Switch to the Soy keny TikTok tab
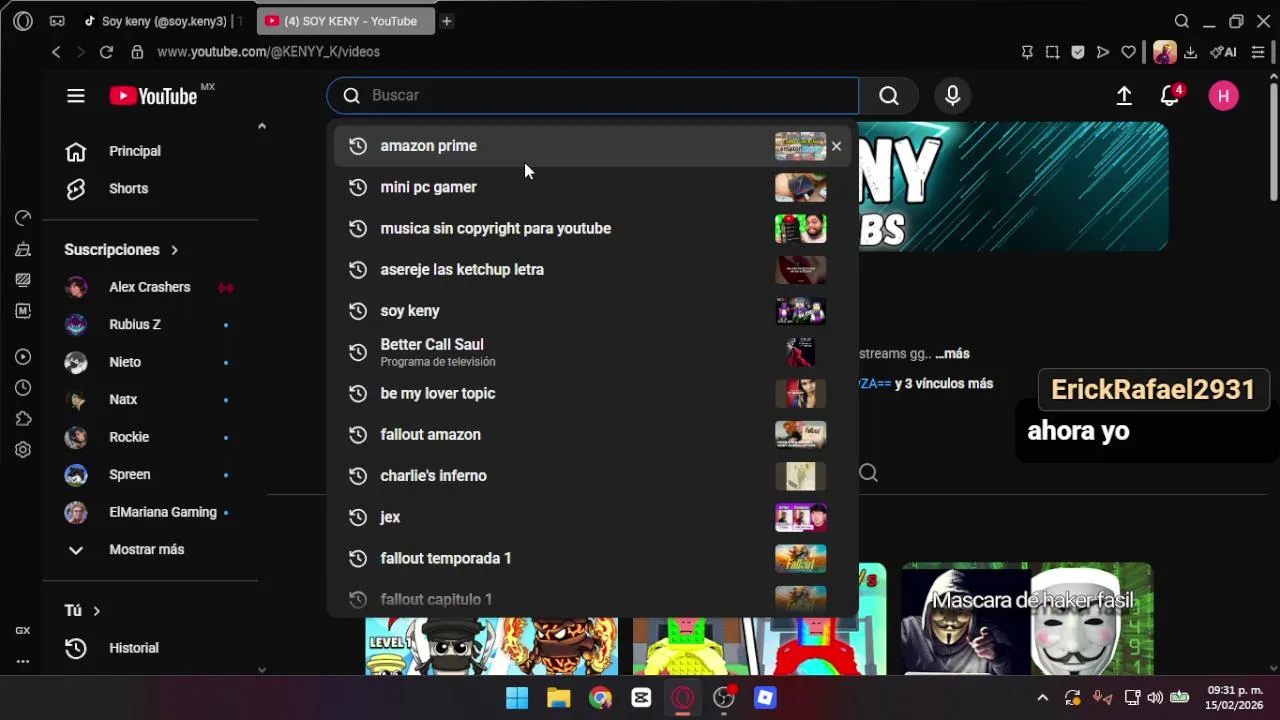Image resolution: width=1280 pixels, height=720 pixels. click(165, 21)
